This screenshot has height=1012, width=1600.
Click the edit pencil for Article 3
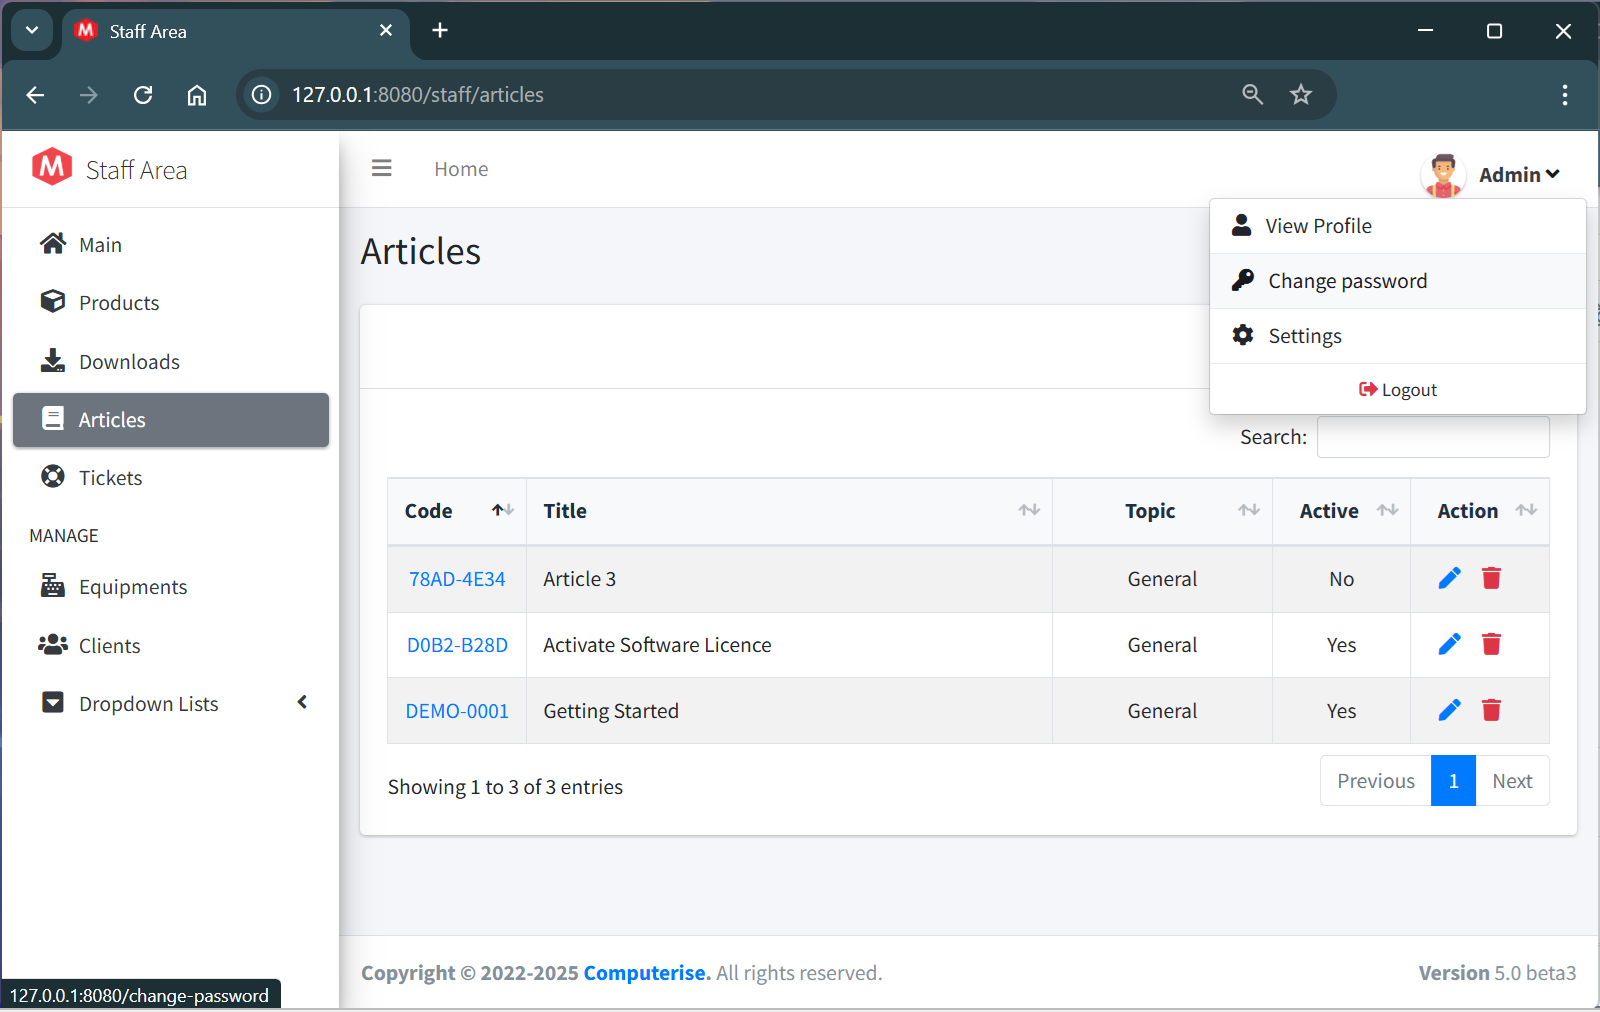1449,578
